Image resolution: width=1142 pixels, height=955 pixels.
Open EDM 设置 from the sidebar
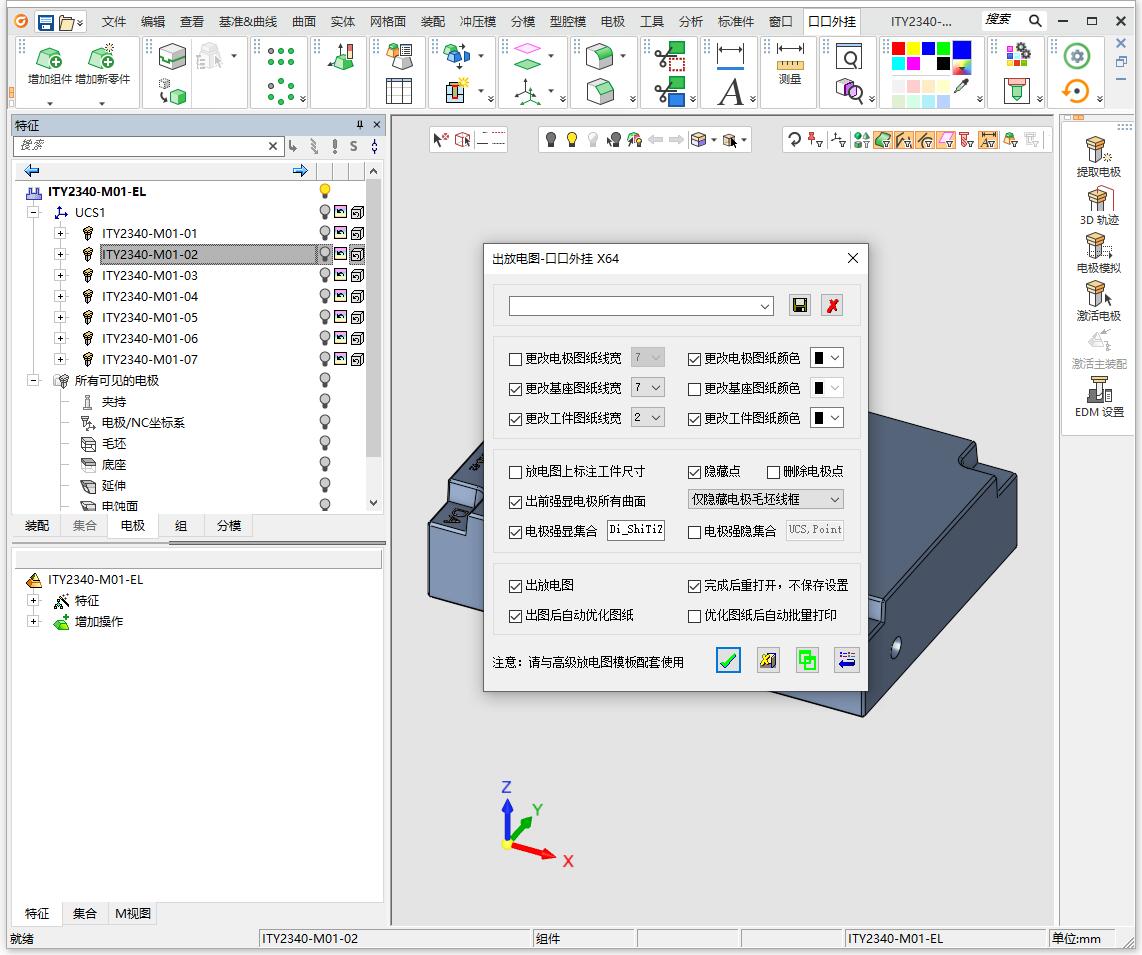[x=1098, y=396]
